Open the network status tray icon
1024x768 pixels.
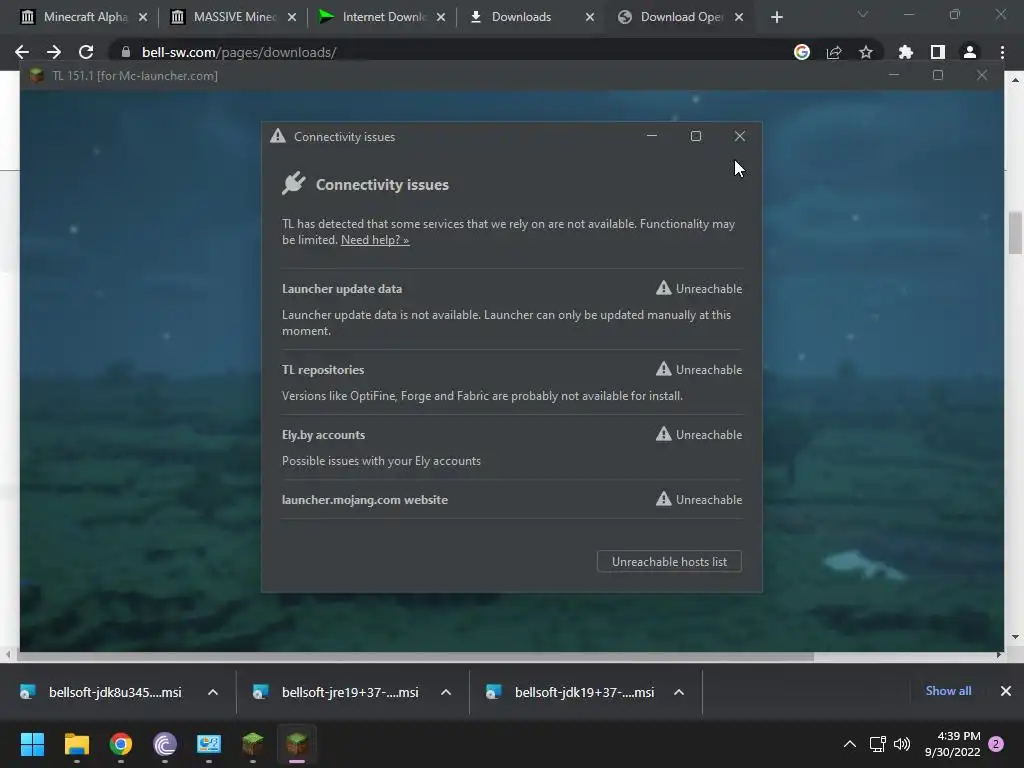pos(878,744)
